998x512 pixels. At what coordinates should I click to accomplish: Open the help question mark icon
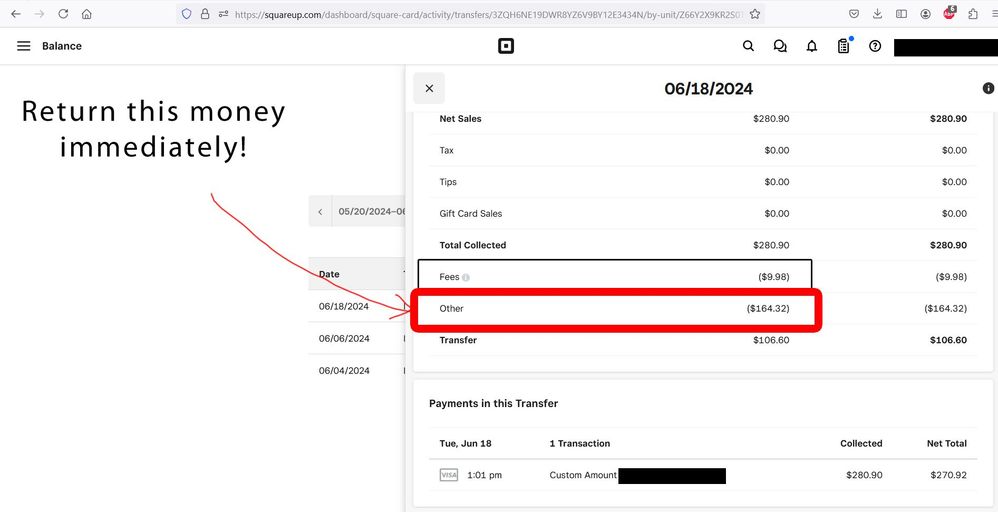tap(875, 46)
